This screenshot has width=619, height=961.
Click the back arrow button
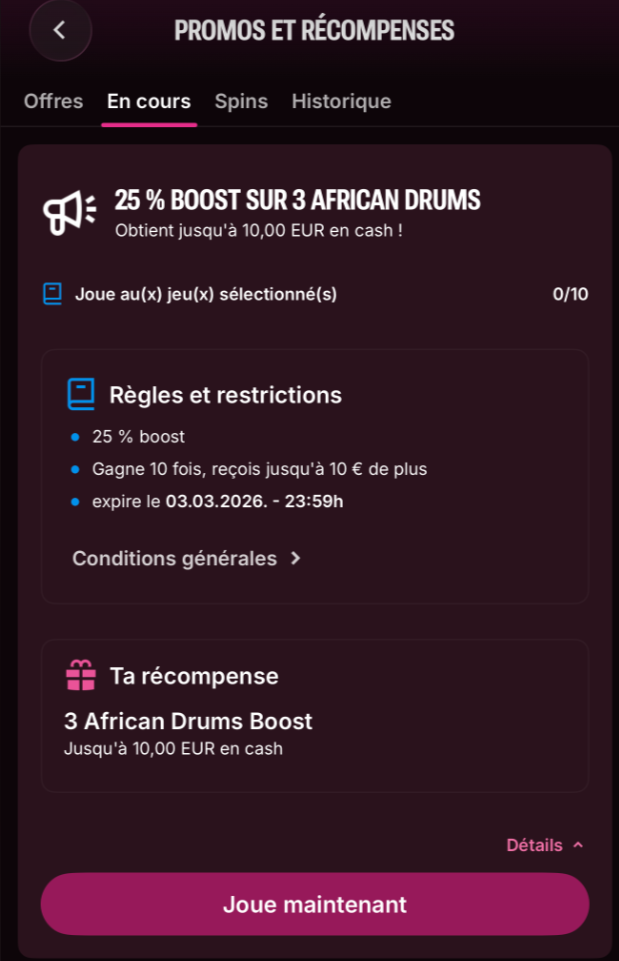(x=60, y=30)
